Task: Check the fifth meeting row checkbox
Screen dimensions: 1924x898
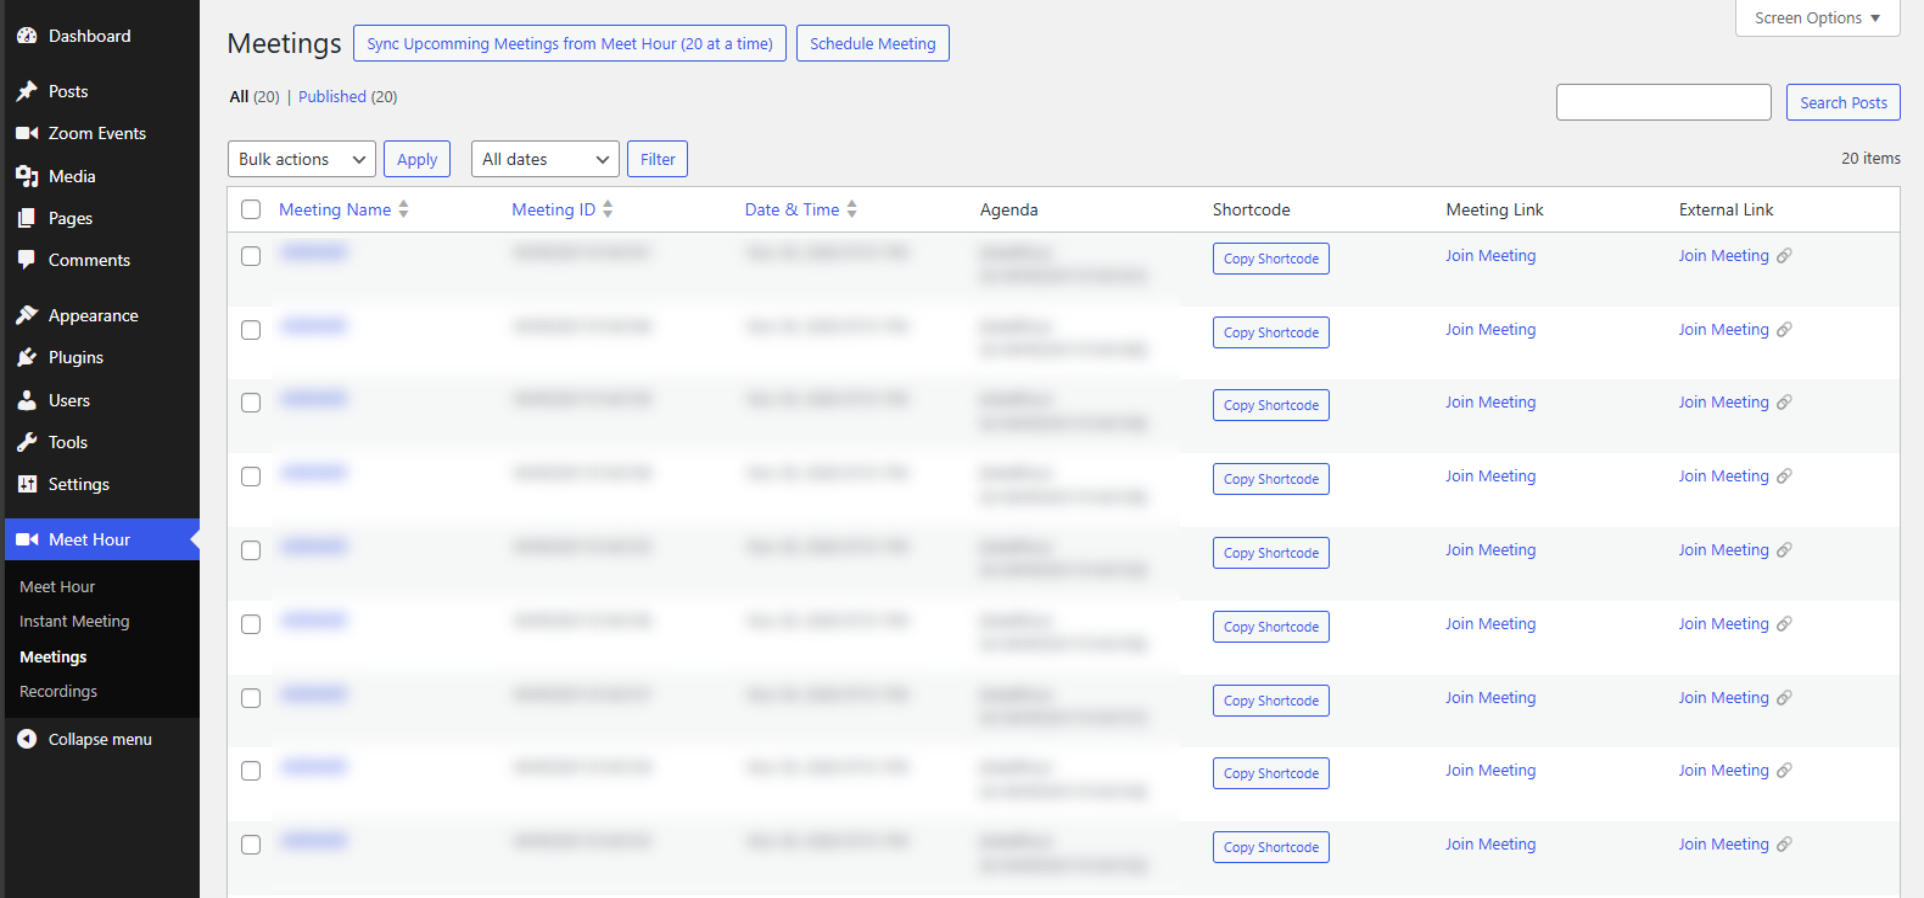Action: tap(251, 551)
